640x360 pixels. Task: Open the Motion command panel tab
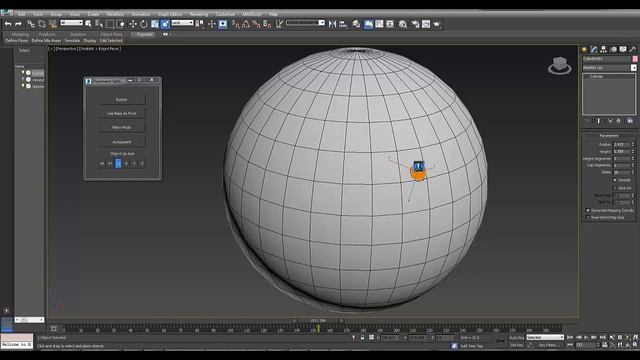(x=613, y=49)
